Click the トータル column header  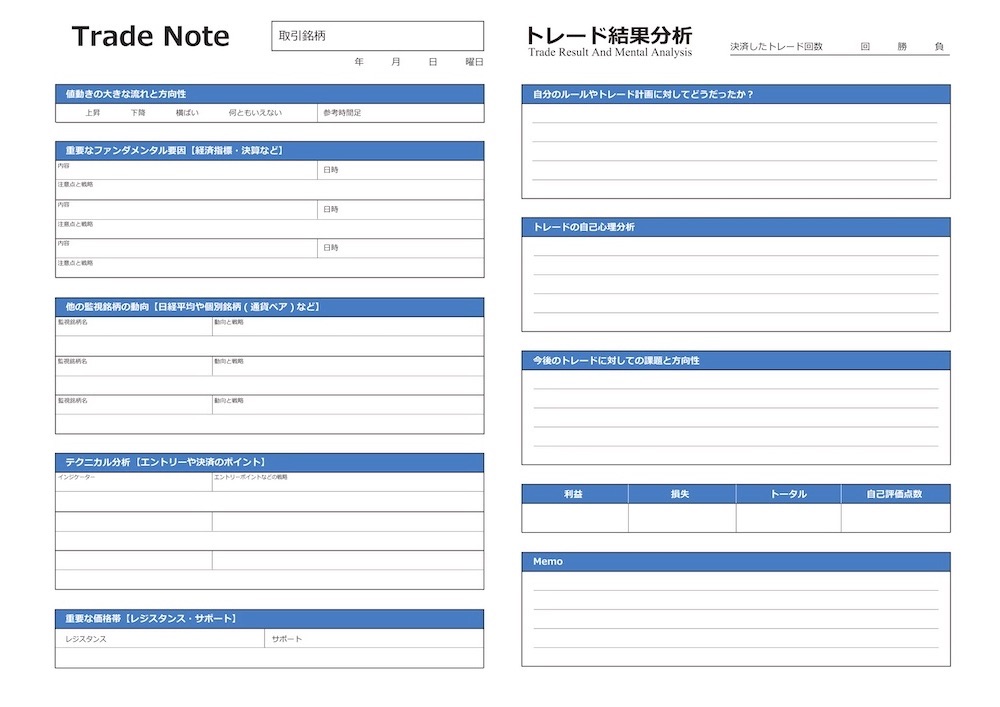coord(788,494)
